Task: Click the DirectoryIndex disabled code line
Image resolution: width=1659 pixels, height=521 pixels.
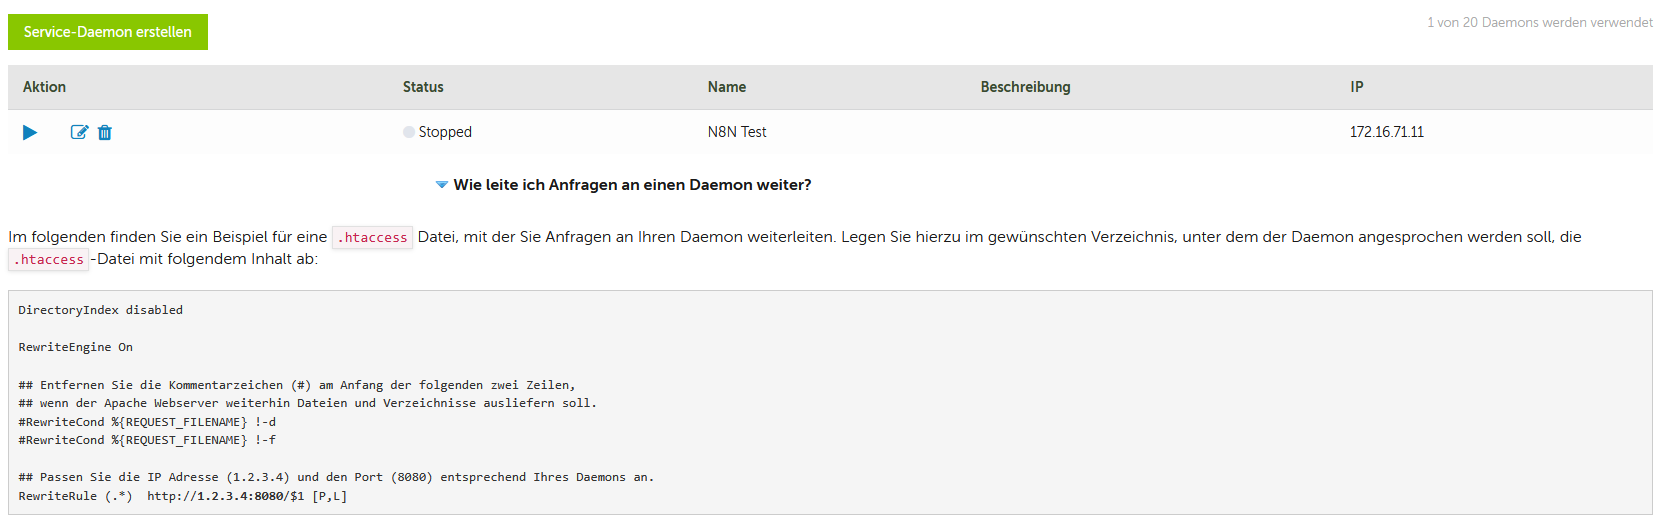Action: click(100, 310)
